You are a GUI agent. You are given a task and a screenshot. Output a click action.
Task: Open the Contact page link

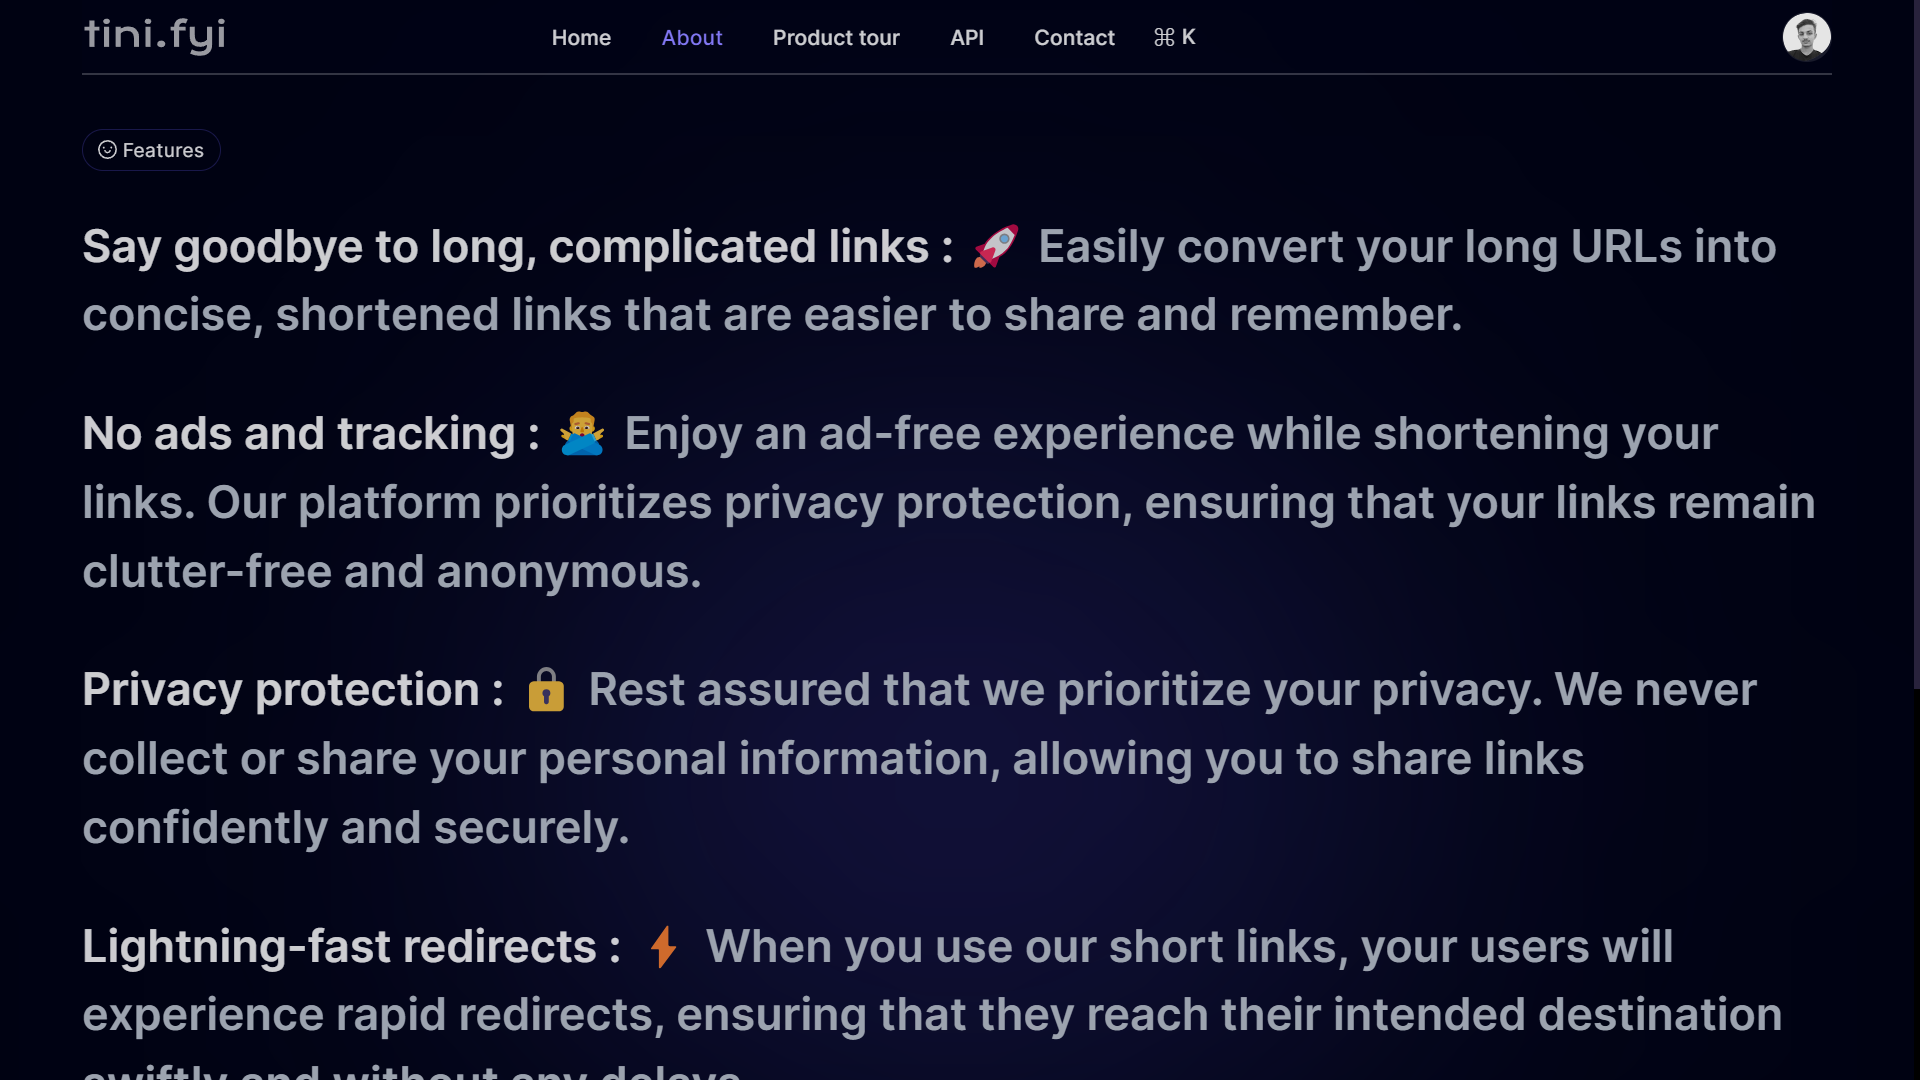1074,38
